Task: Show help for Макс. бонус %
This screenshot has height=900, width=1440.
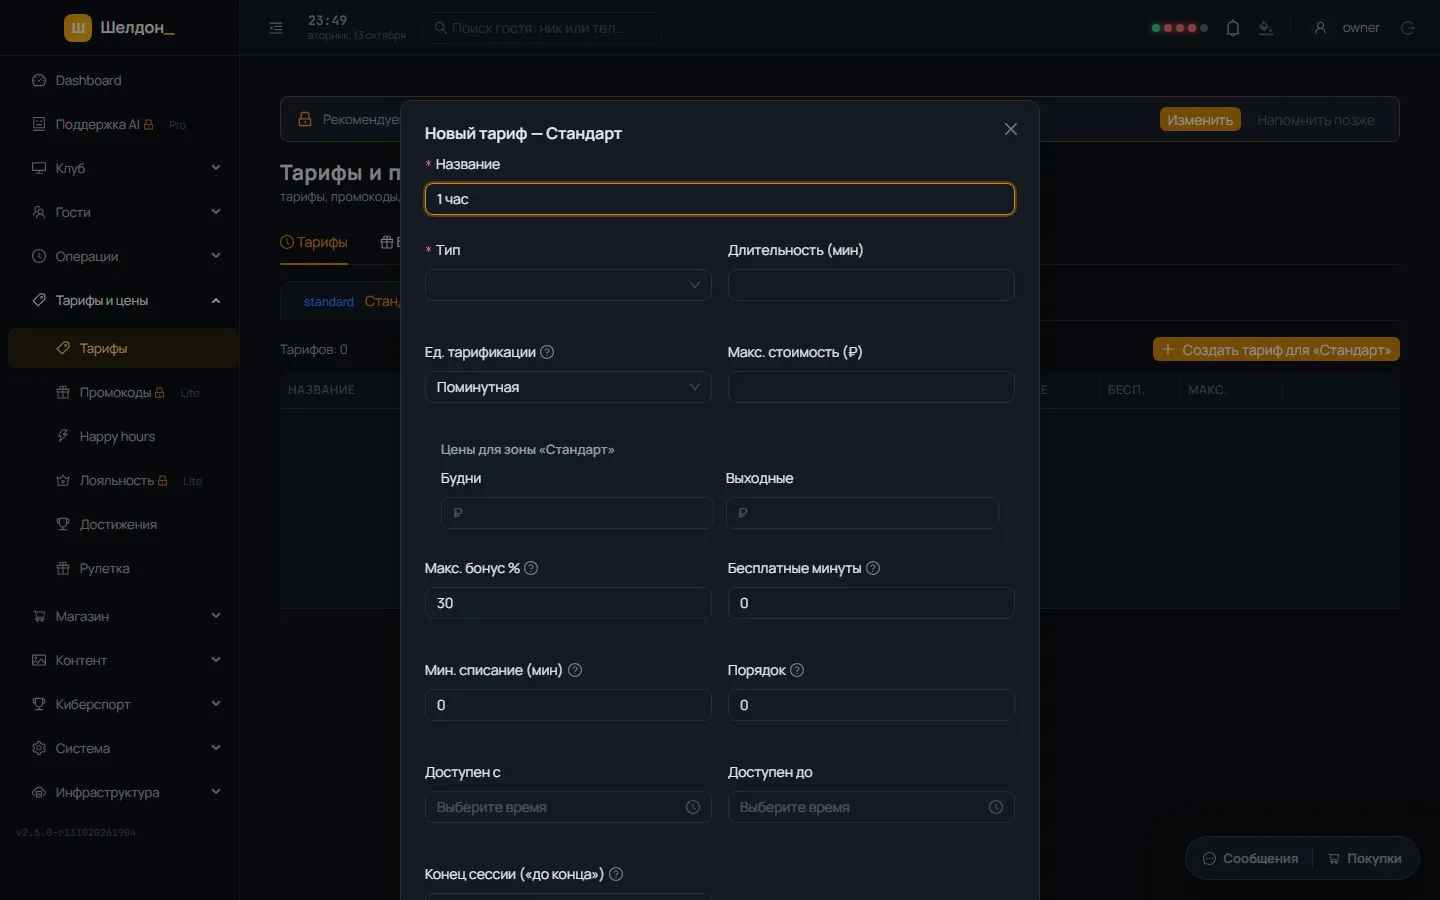Action: 531,568
